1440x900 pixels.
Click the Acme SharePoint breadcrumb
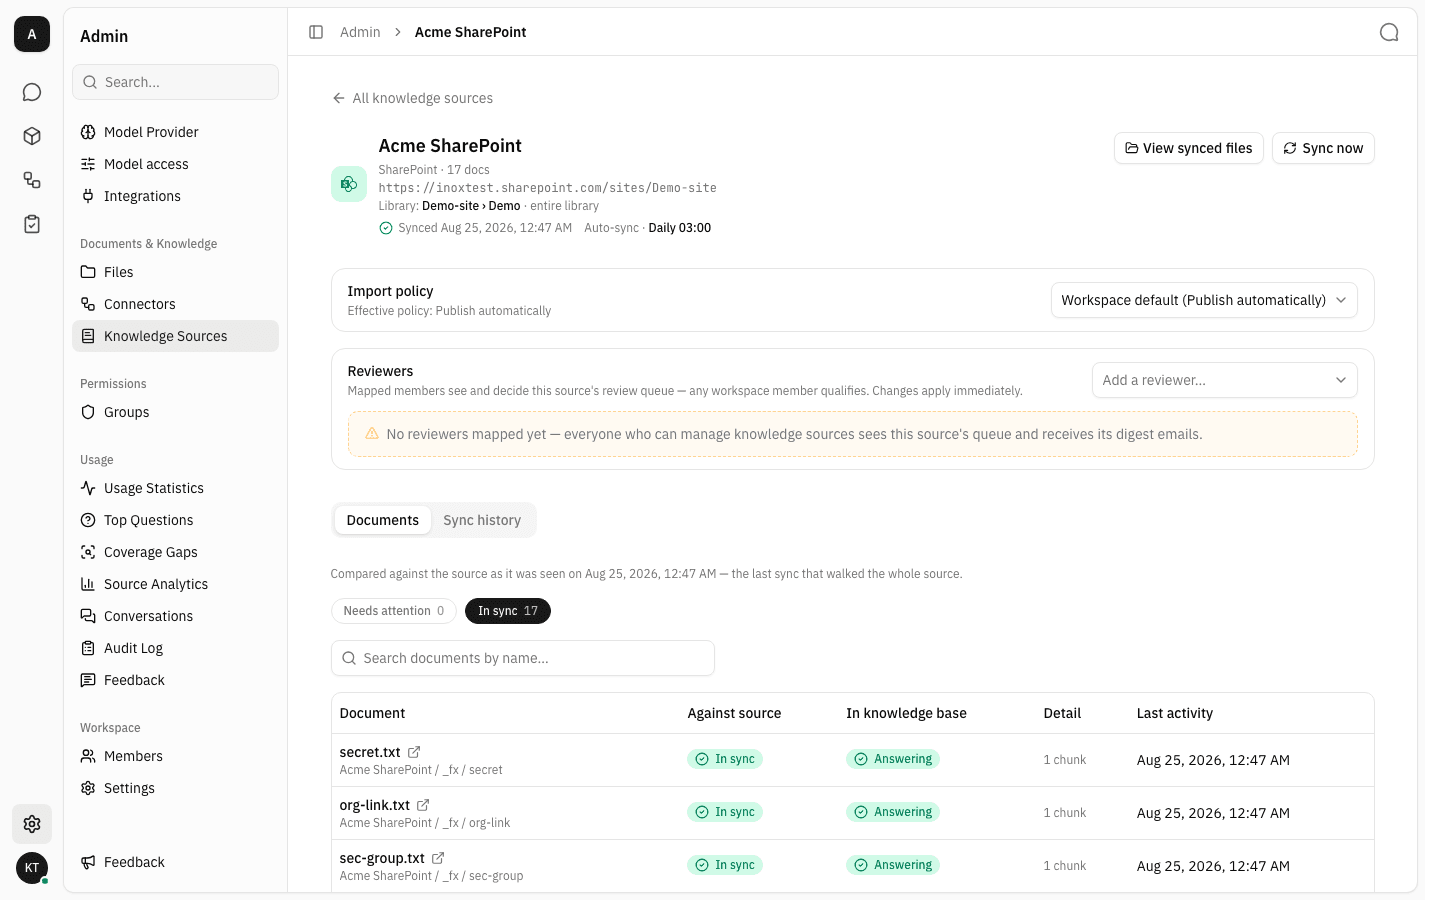click(x=471, y=32)
